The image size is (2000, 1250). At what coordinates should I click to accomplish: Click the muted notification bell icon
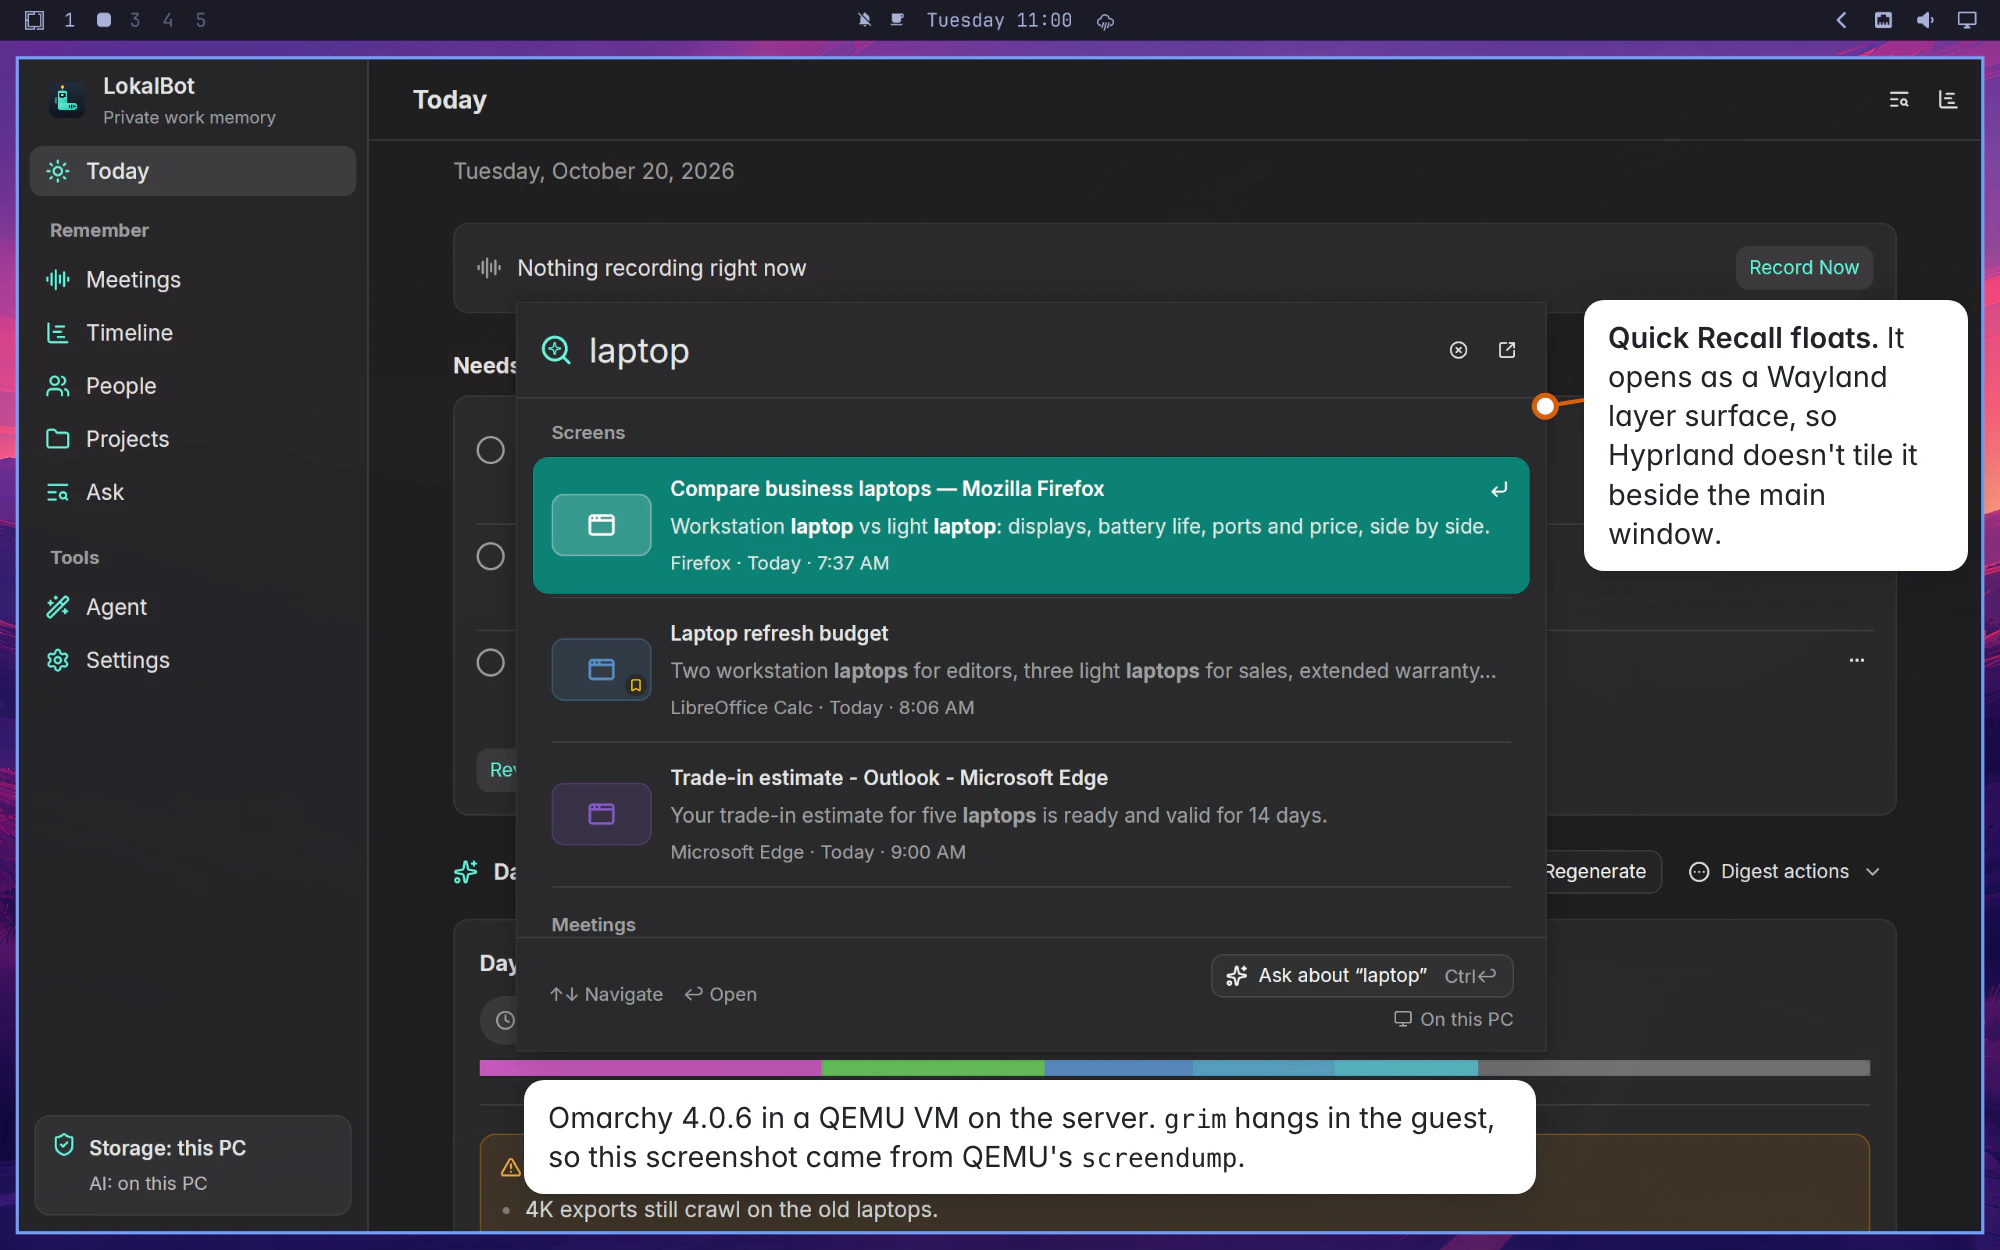[x=865, y=20]
